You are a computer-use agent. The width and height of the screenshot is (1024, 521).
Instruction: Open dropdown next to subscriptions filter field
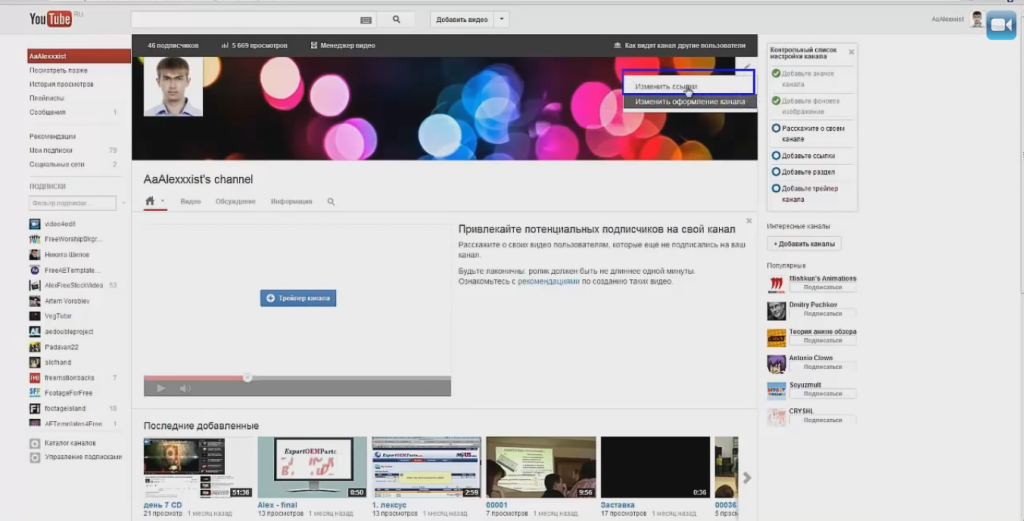123,203
